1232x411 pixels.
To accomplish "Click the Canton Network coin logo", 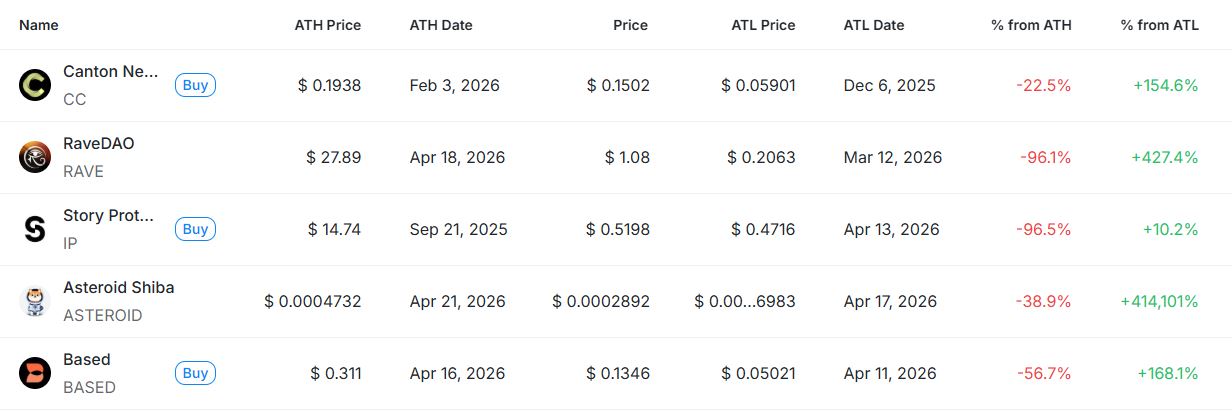I will [35, 85].
